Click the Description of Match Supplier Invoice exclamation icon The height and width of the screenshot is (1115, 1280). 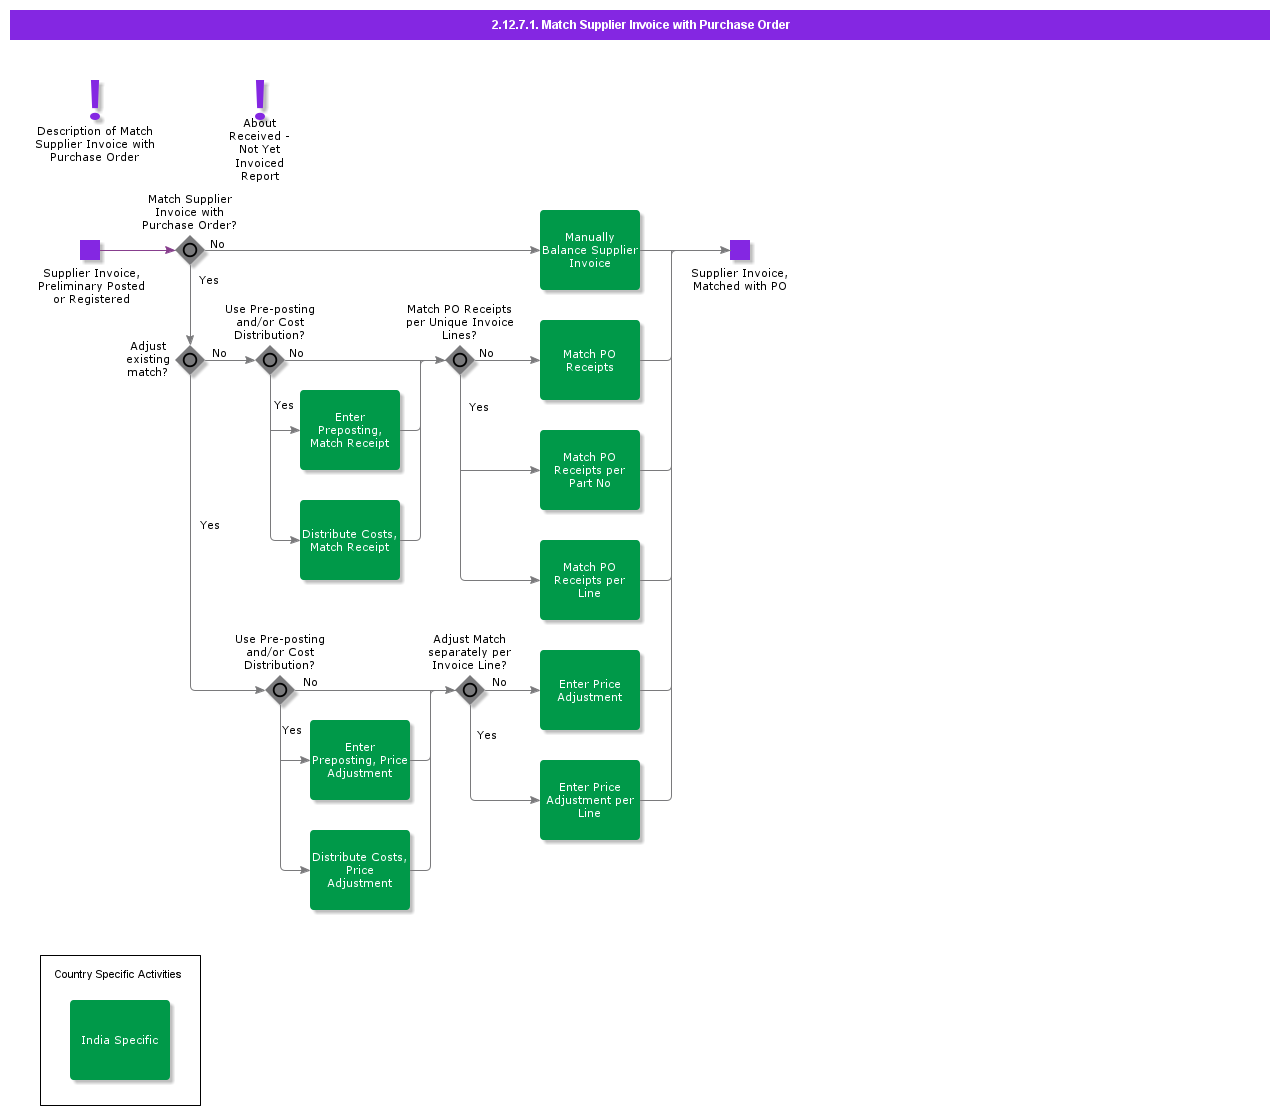pyautogui.click(x=95, y=100)
